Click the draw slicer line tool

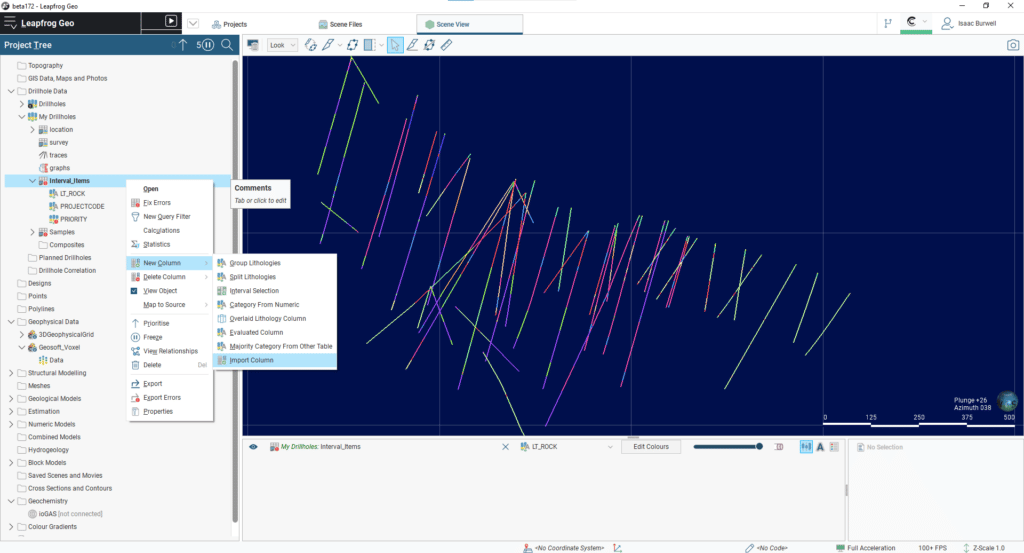pyautogui.click(x=412, y=45)
